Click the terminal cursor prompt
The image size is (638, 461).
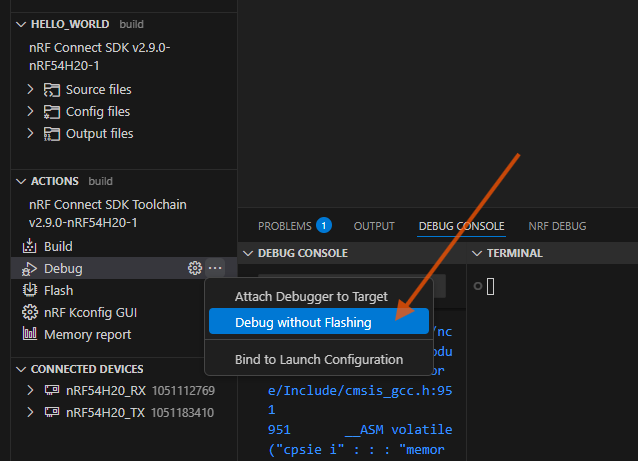[490, 286]
